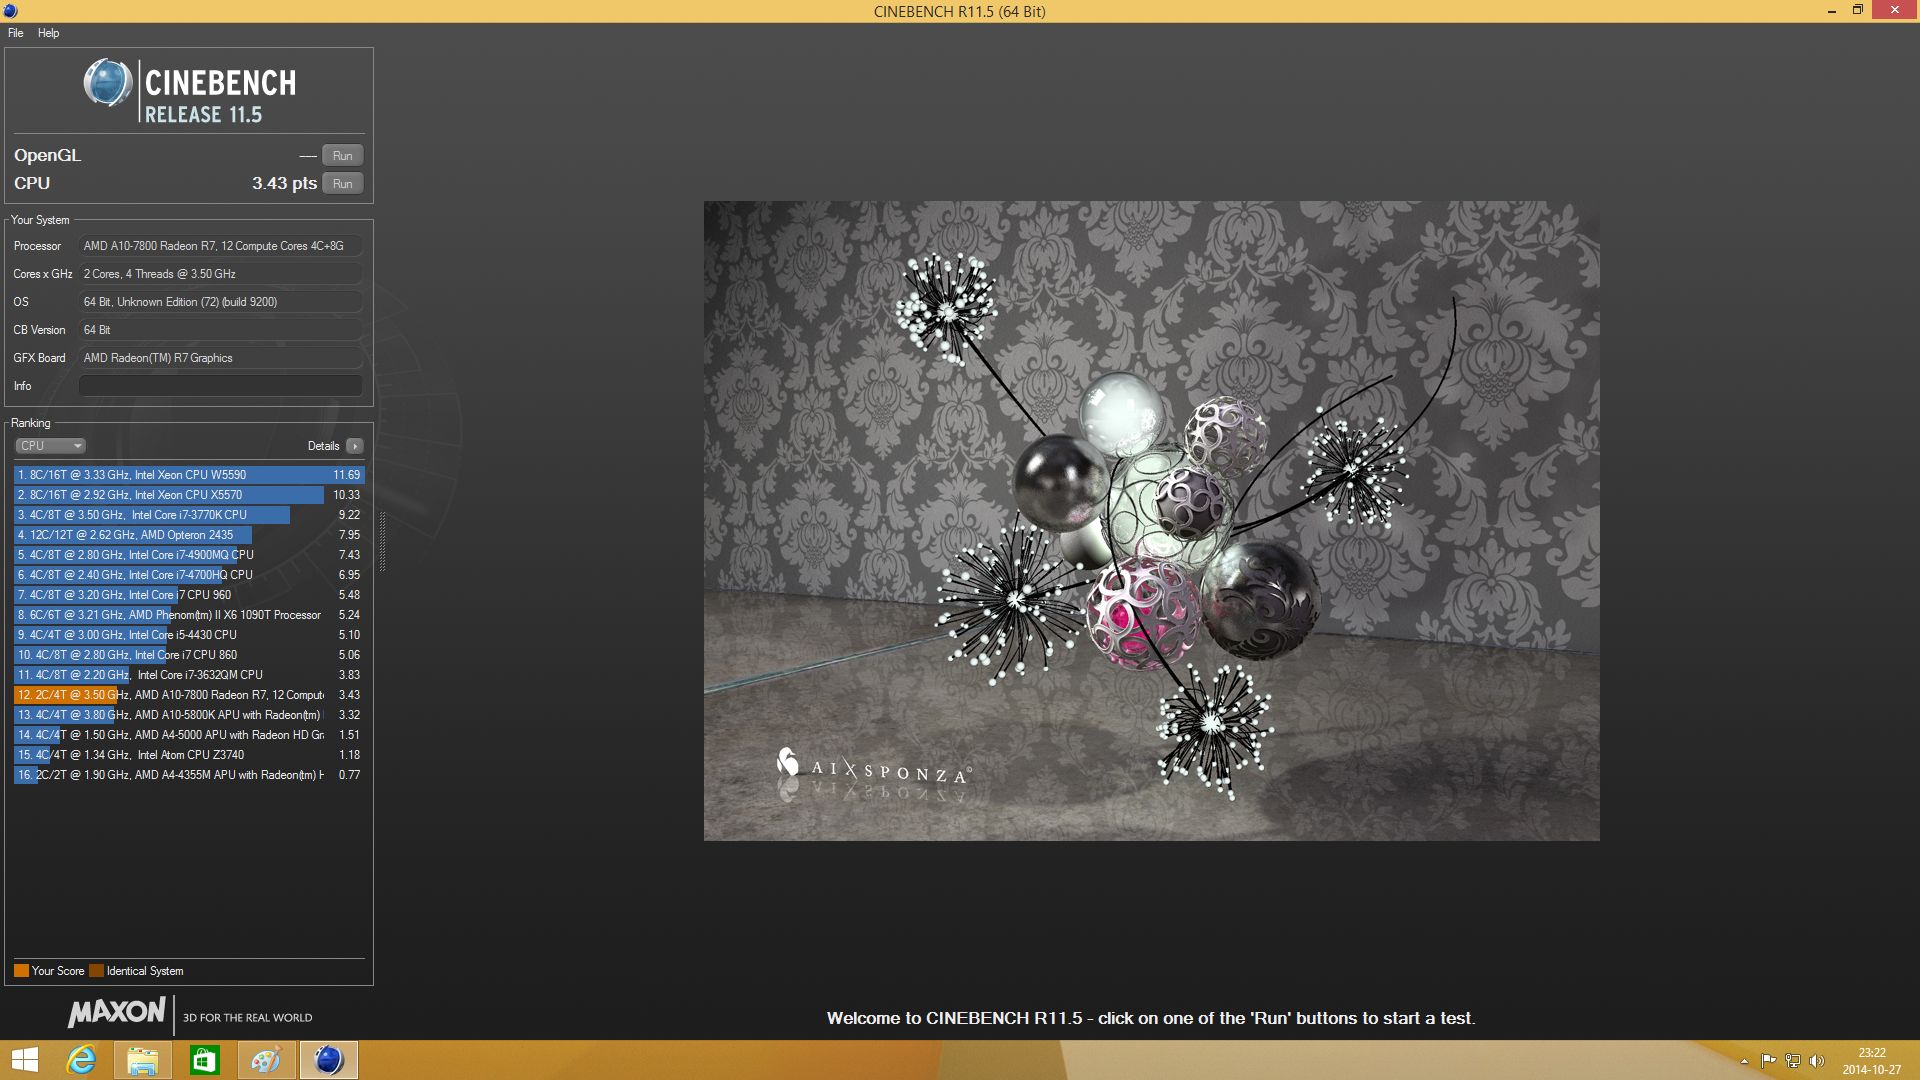
Task: Open the File menu
Action: pyautogui.click(x=16, y=33)
